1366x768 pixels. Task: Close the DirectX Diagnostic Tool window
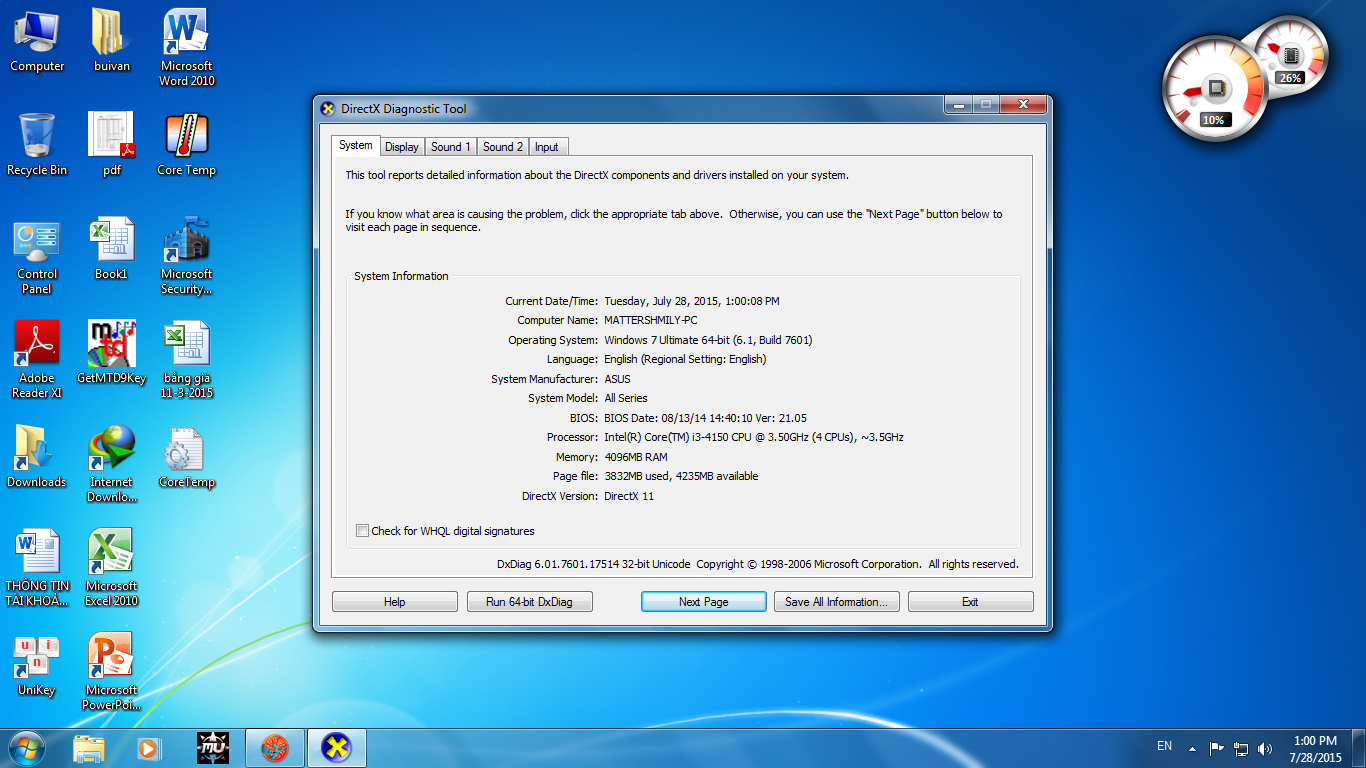[1022, 104]
